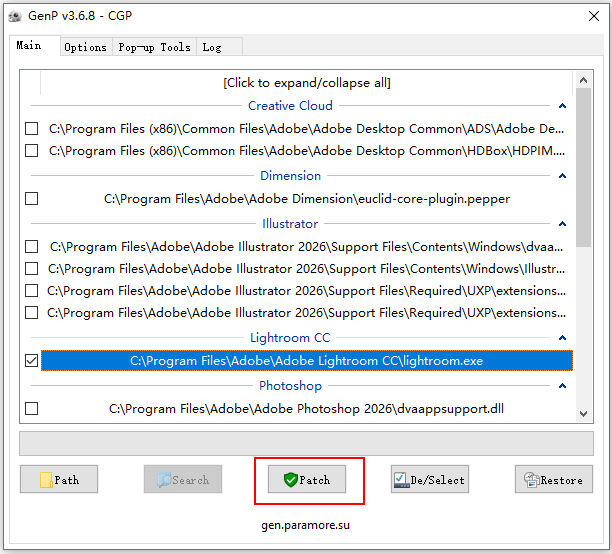Click the GenP app icon in title bar
Viewport: 612px width, 554px height.
coord(15,16)
